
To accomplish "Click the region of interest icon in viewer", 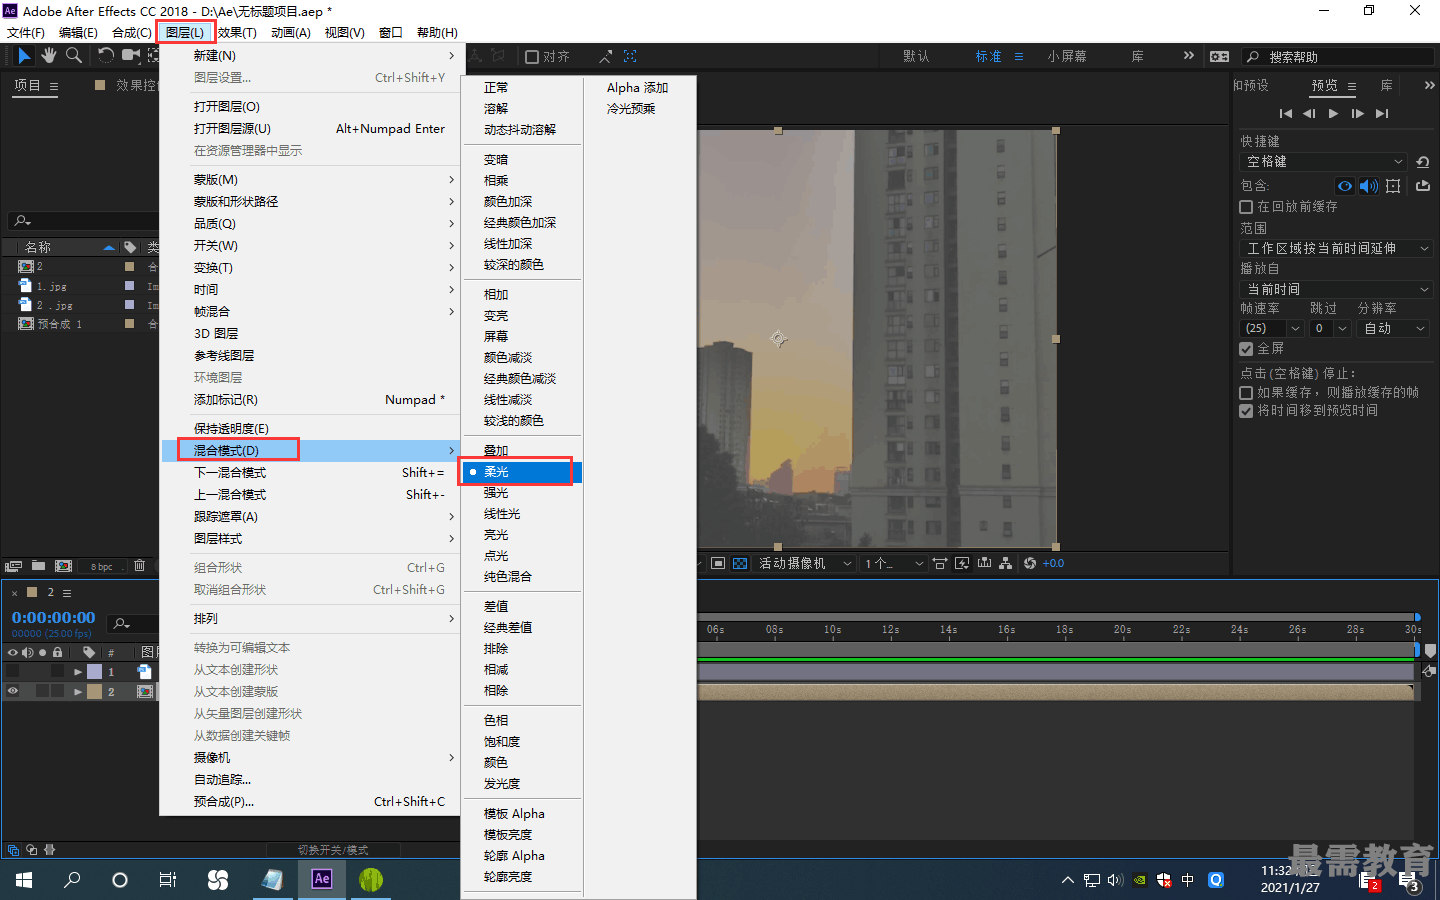I will point(718,563).
